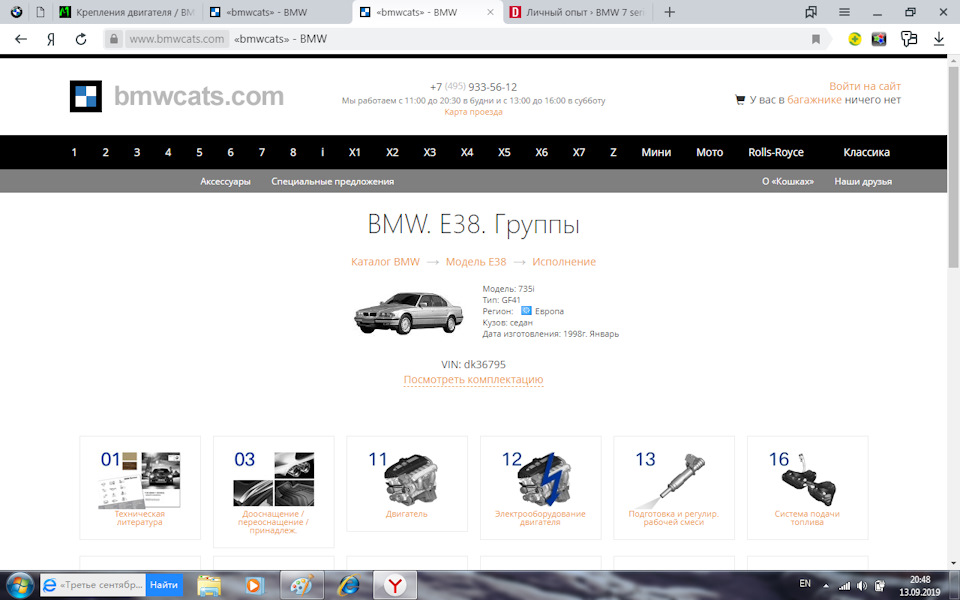This screenshot has width=960, height=600.
Task: Open group 11 Двигатель
Action: tap(407, 484)
